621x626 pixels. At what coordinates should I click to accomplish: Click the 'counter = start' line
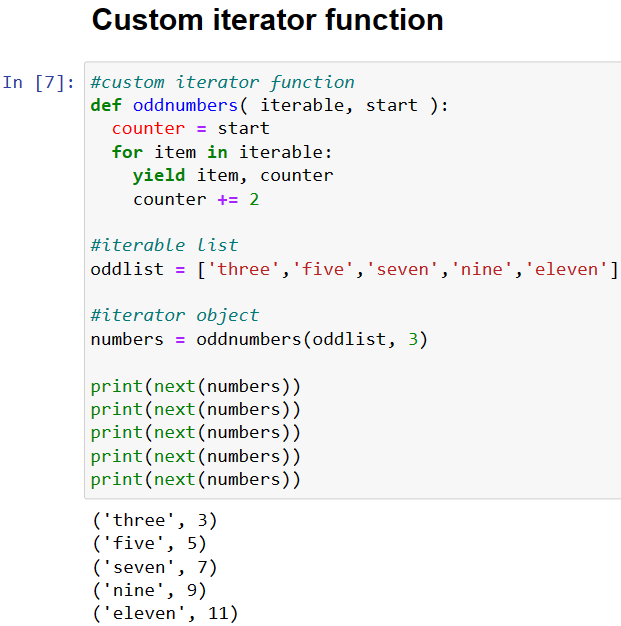pos(190,129)
